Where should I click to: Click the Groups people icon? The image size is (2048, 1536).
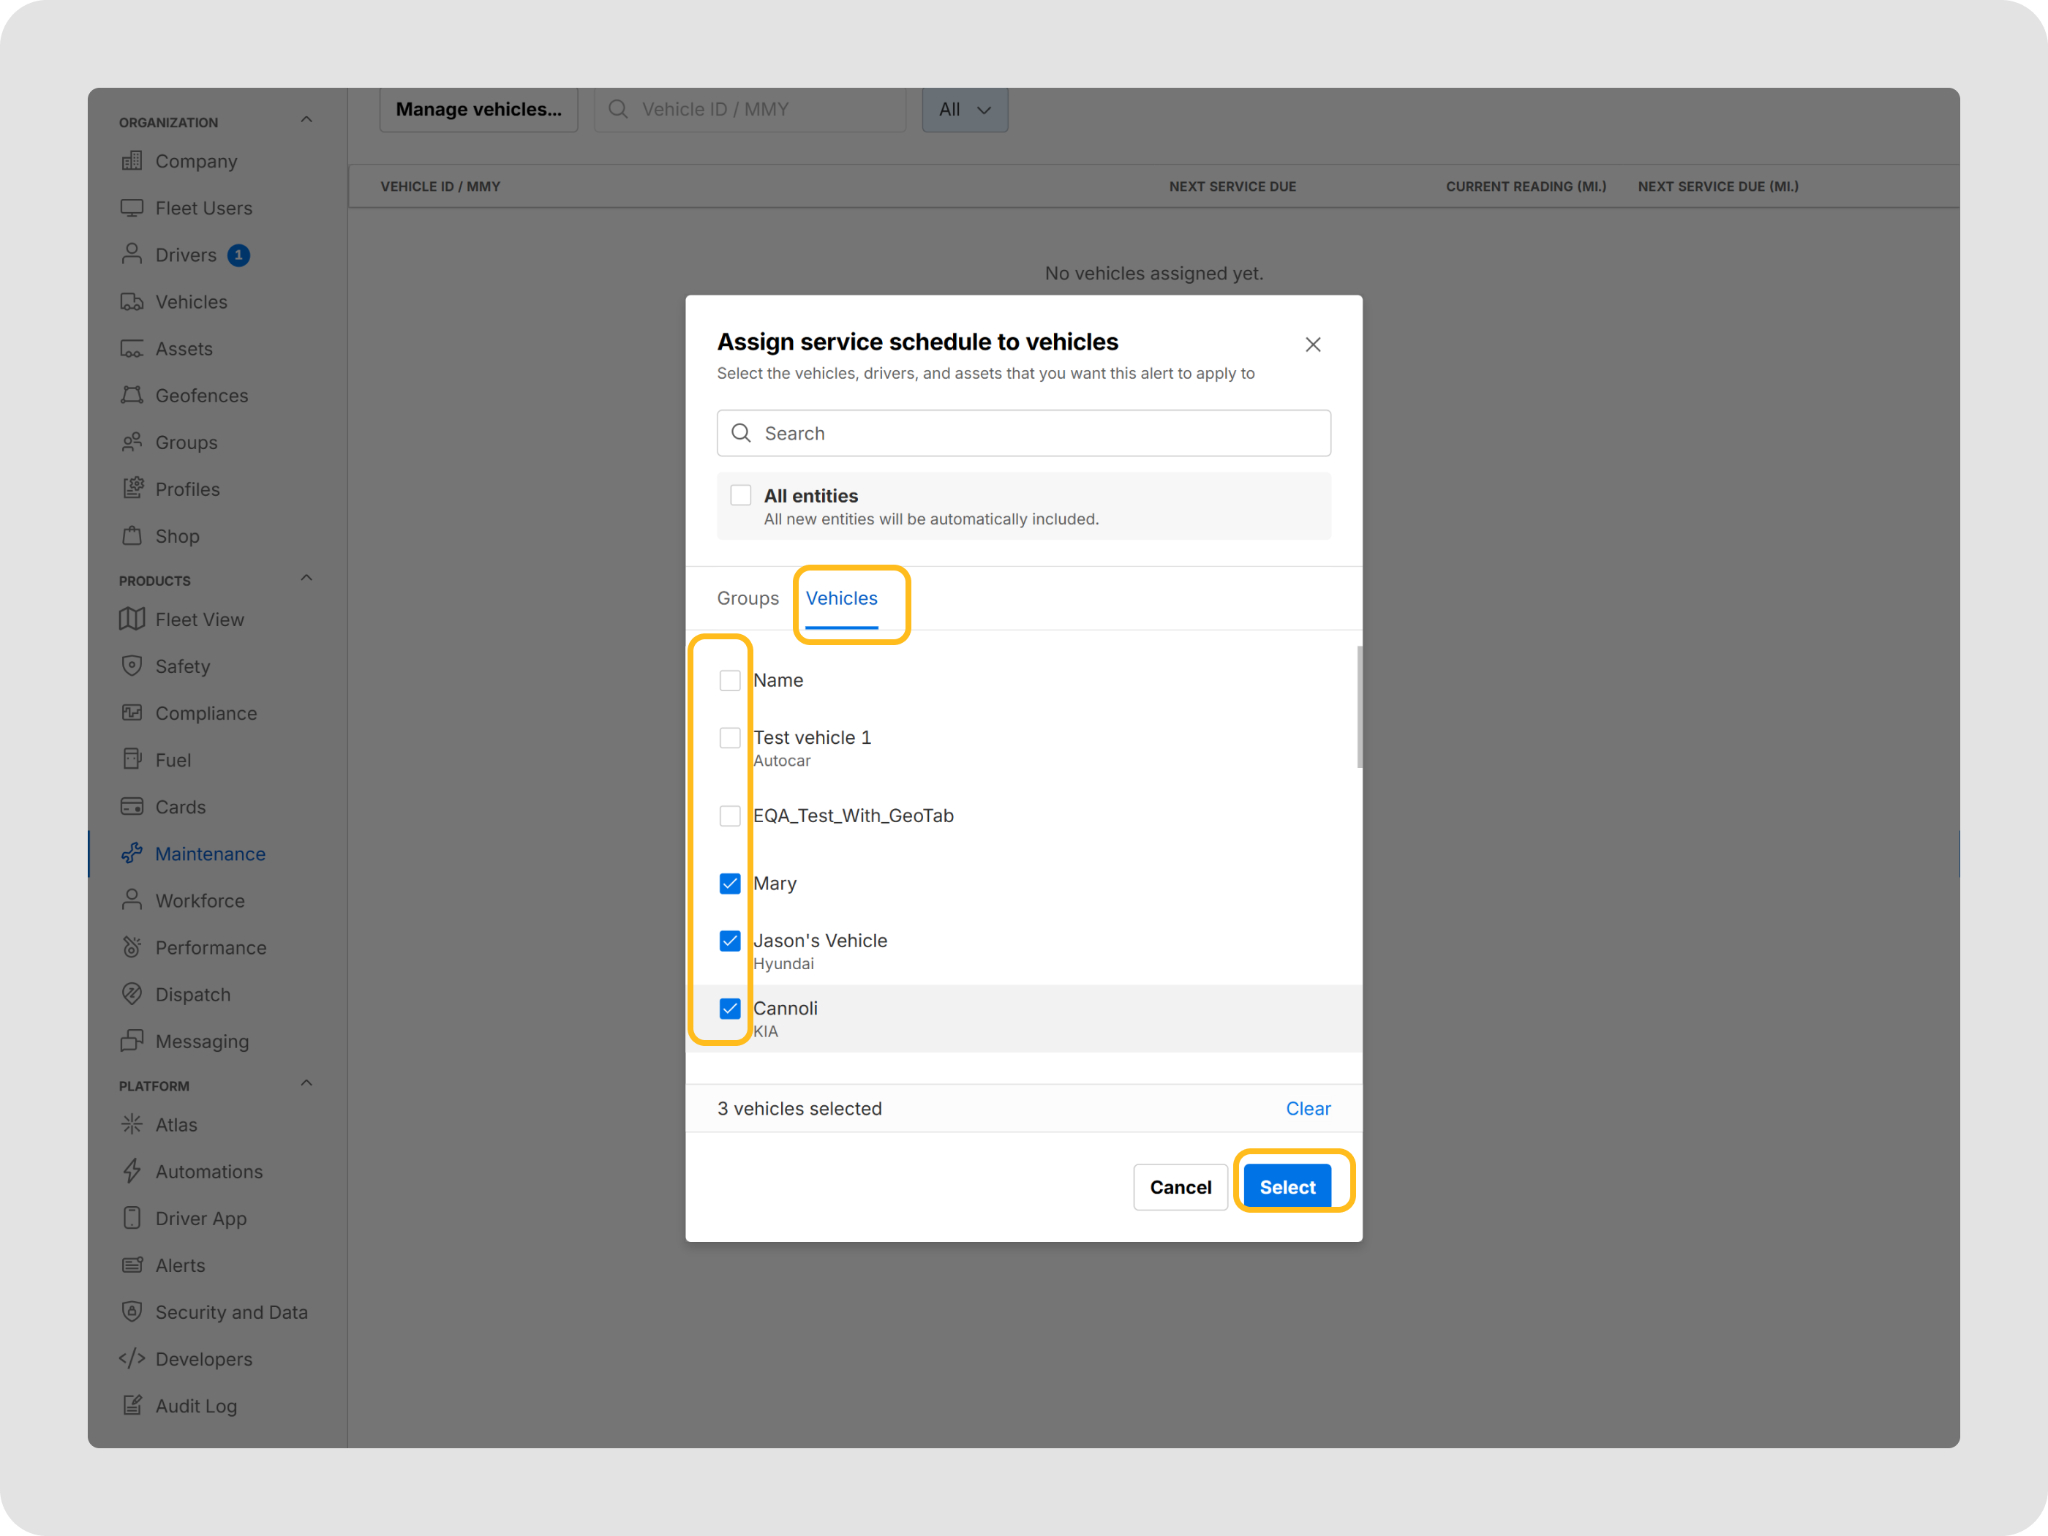(132, 442)
